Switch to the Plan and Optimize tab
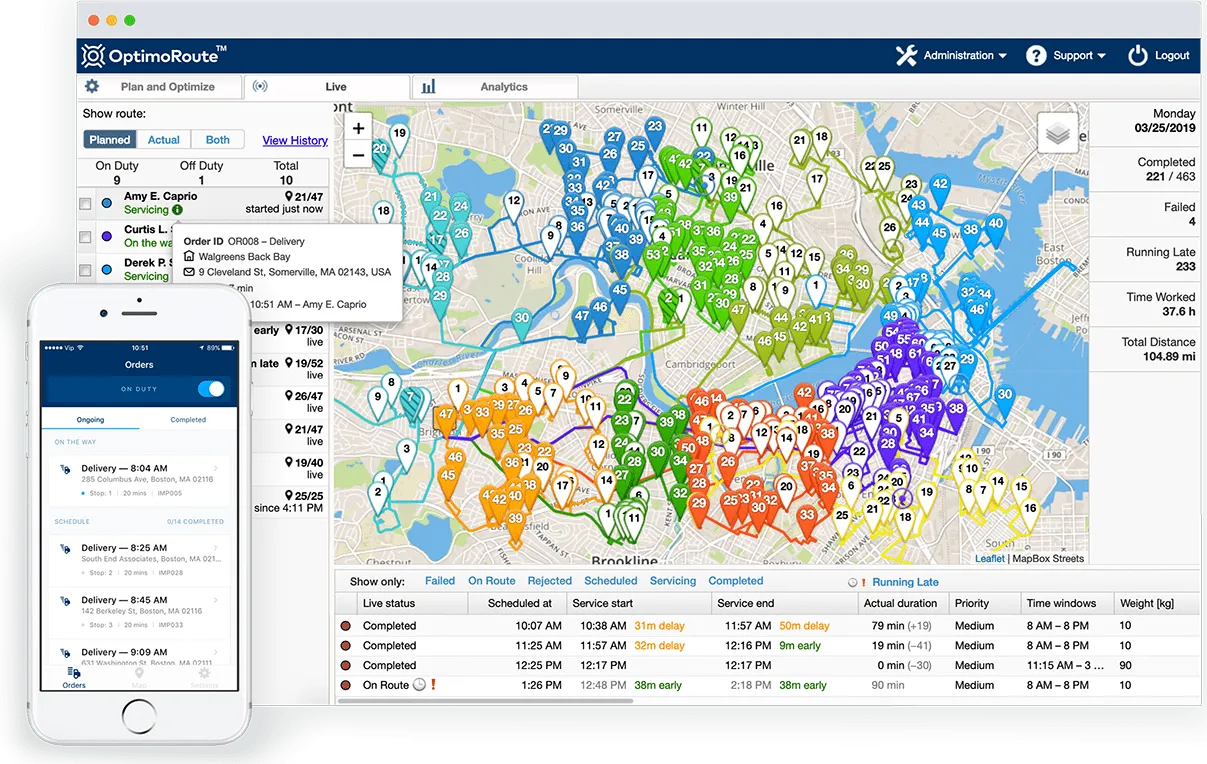Screen dimensions: 1207x764 (160, 87)
